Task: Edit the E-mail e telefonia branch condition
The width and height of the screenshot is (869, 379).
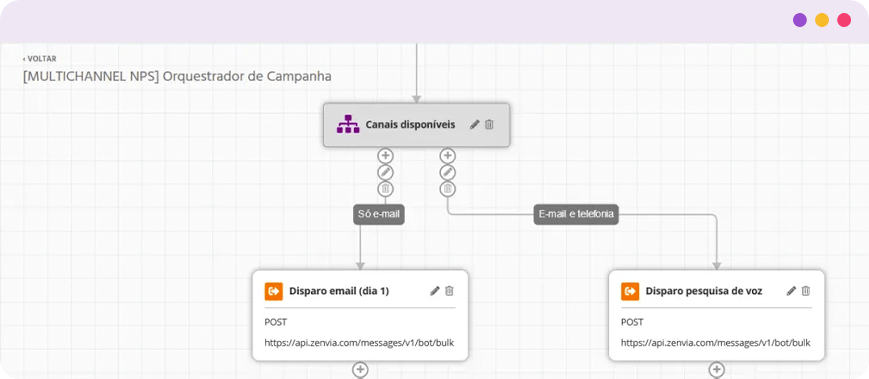Action: pyautogui.click(x=447, y=172)
